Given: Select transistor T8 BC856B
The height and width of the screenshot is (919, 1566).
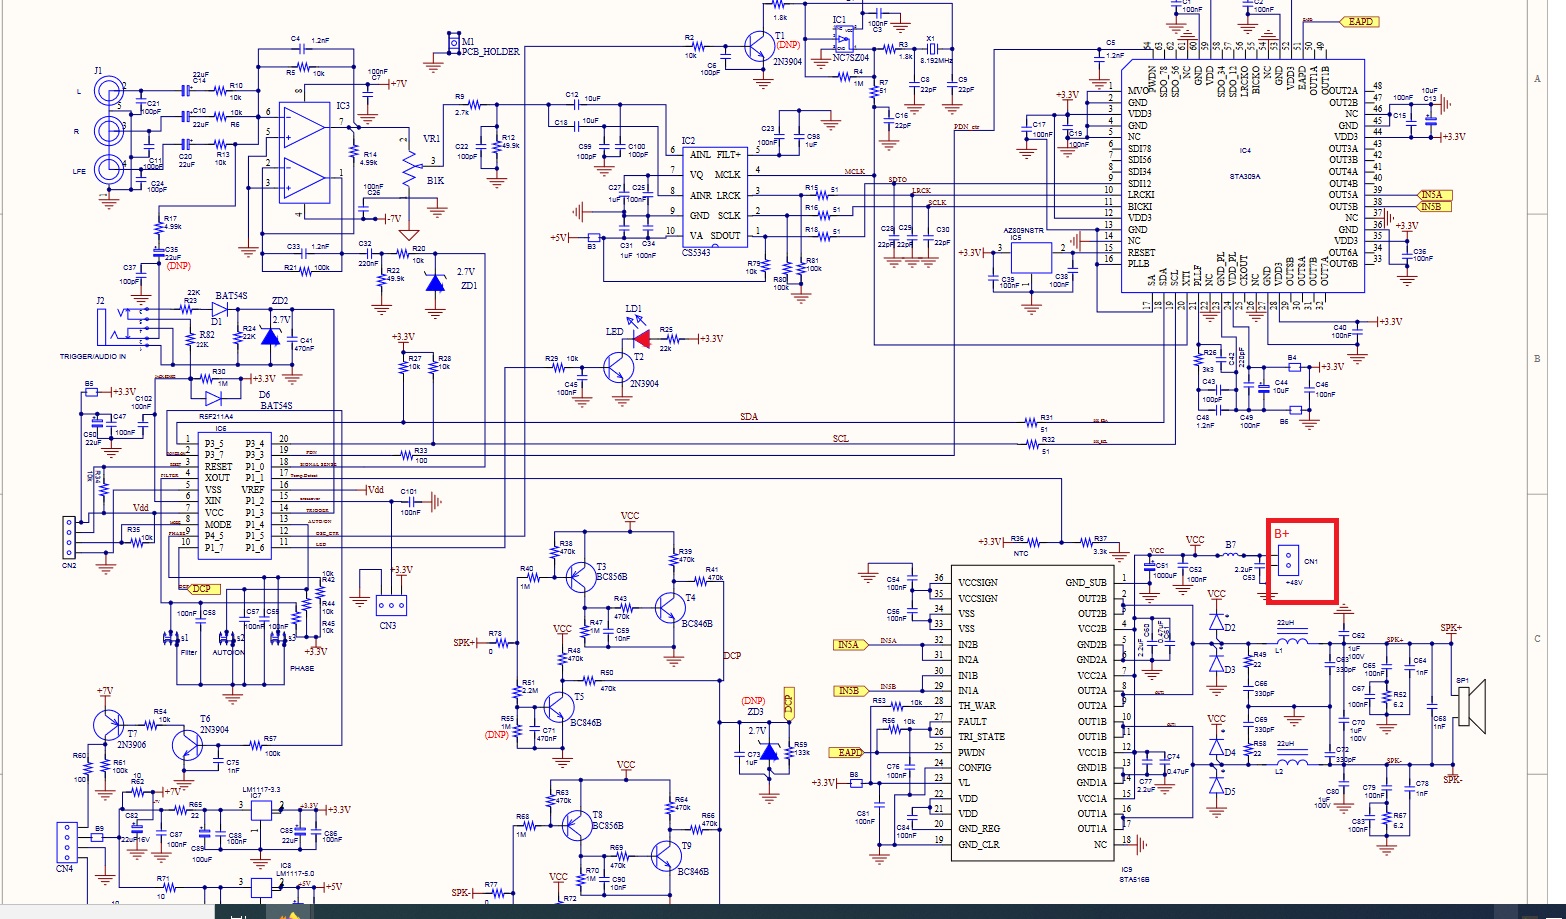Looking at the screenshot, I should [577, 825].
